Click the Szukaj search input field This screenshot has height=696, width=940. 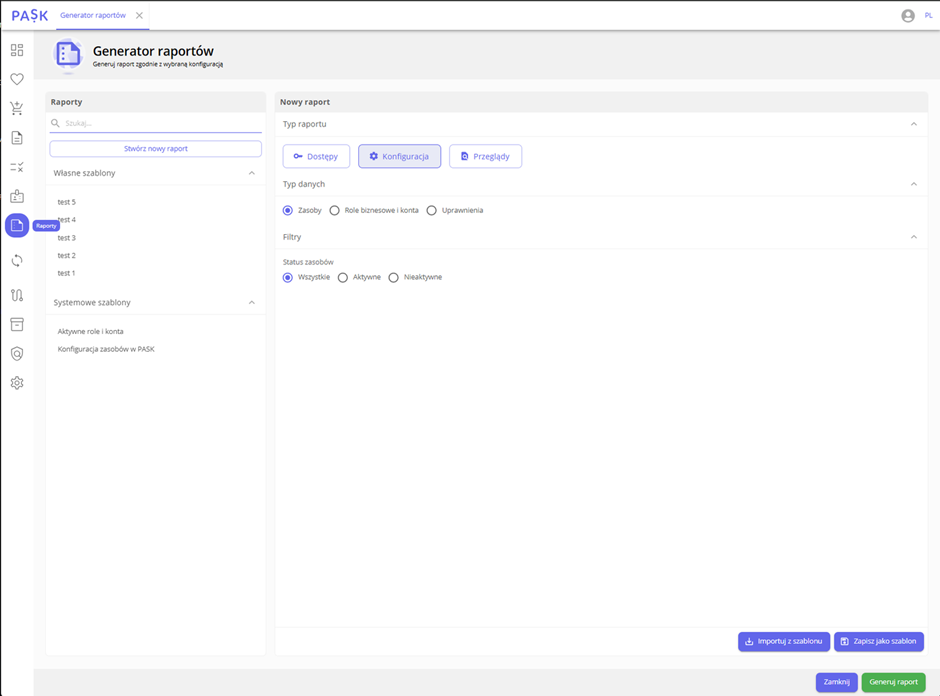pyautogui.click(x=160, y=123)
